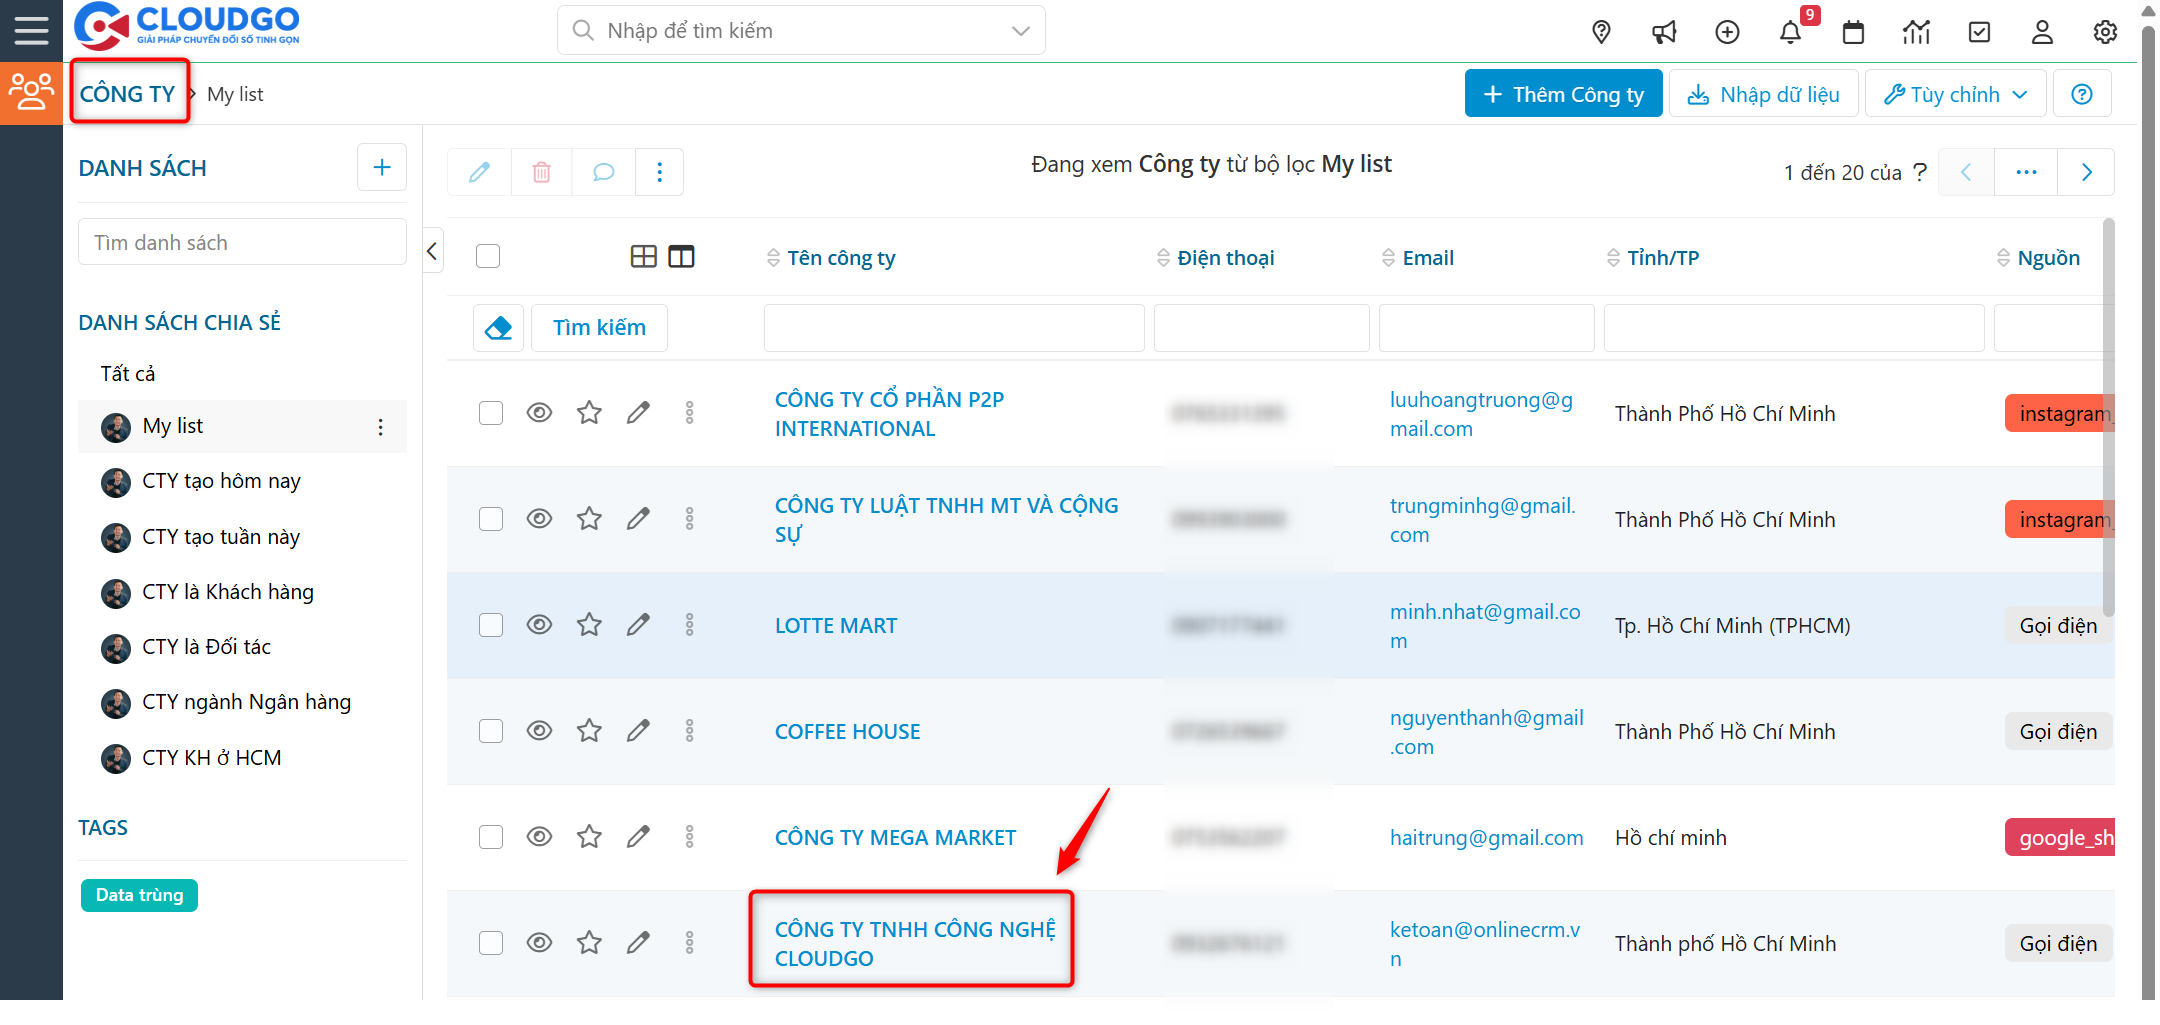Click the location pin icon
The width and height of the screenshot is (2160, 1025).
pos(1601,33)
